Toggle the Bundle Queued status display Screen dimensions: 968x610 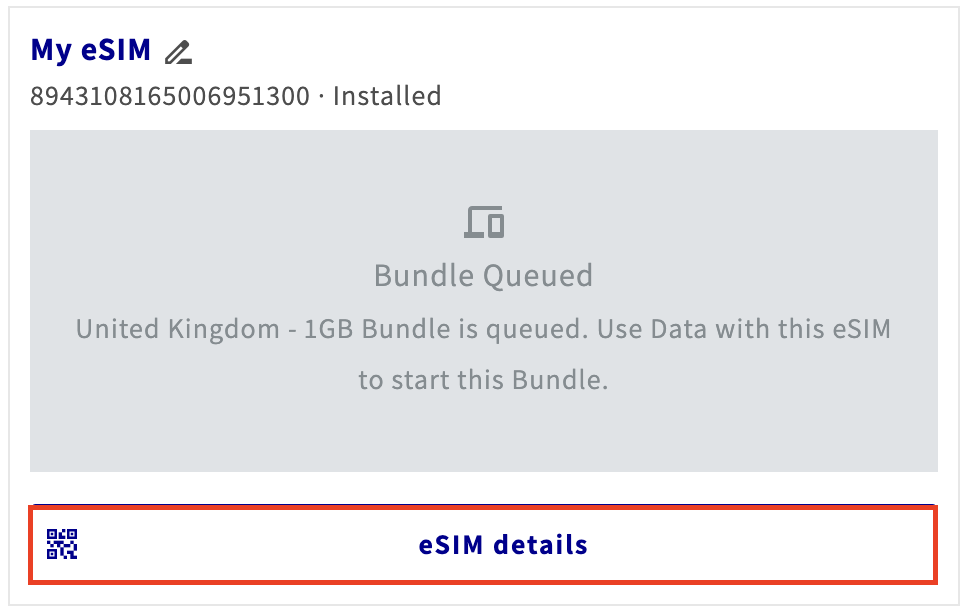pos(484,275)
